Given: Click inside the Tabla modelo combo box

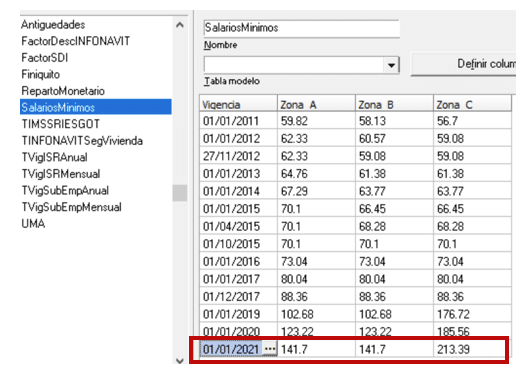Looking at the screenshot, I should 294,65.
